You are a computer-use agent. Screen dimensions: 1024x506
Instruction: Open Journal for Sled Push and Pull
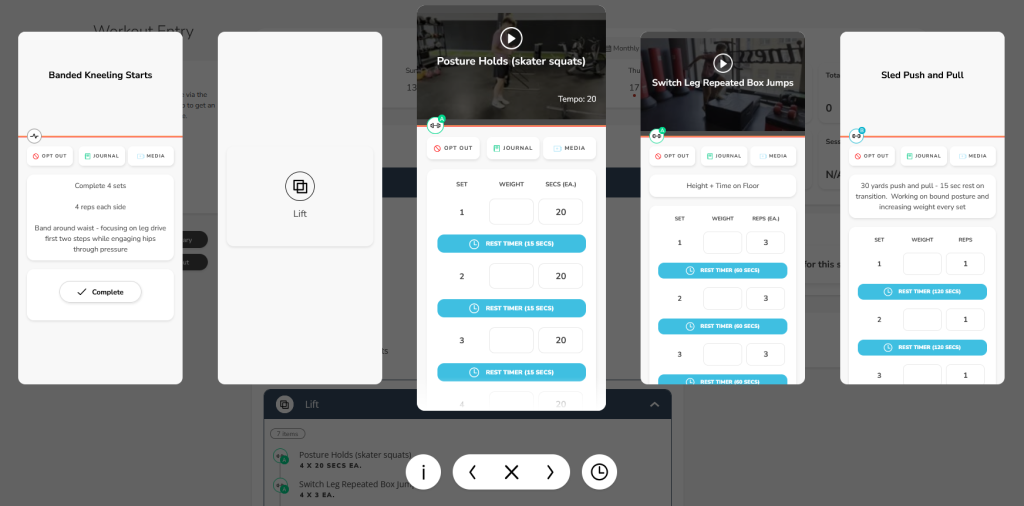pyautogui.click(x=923, y=156)
